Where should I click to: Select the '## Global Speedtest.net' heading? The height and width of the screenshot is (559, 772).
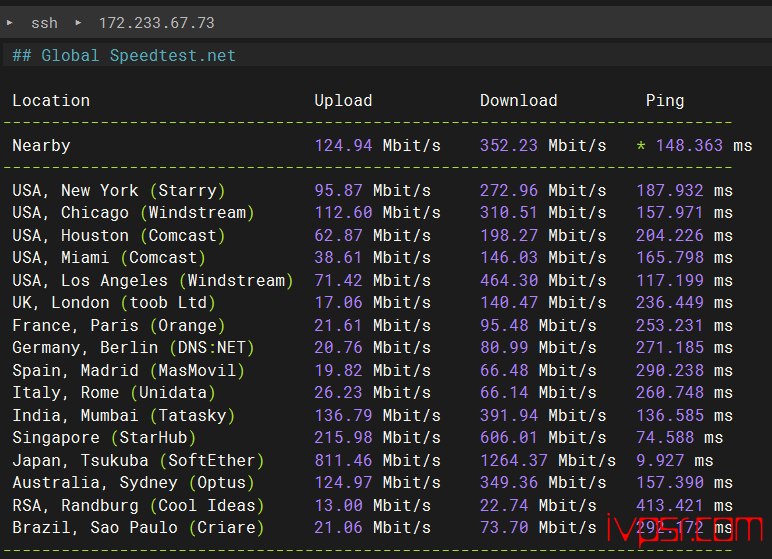click(124, 56)
